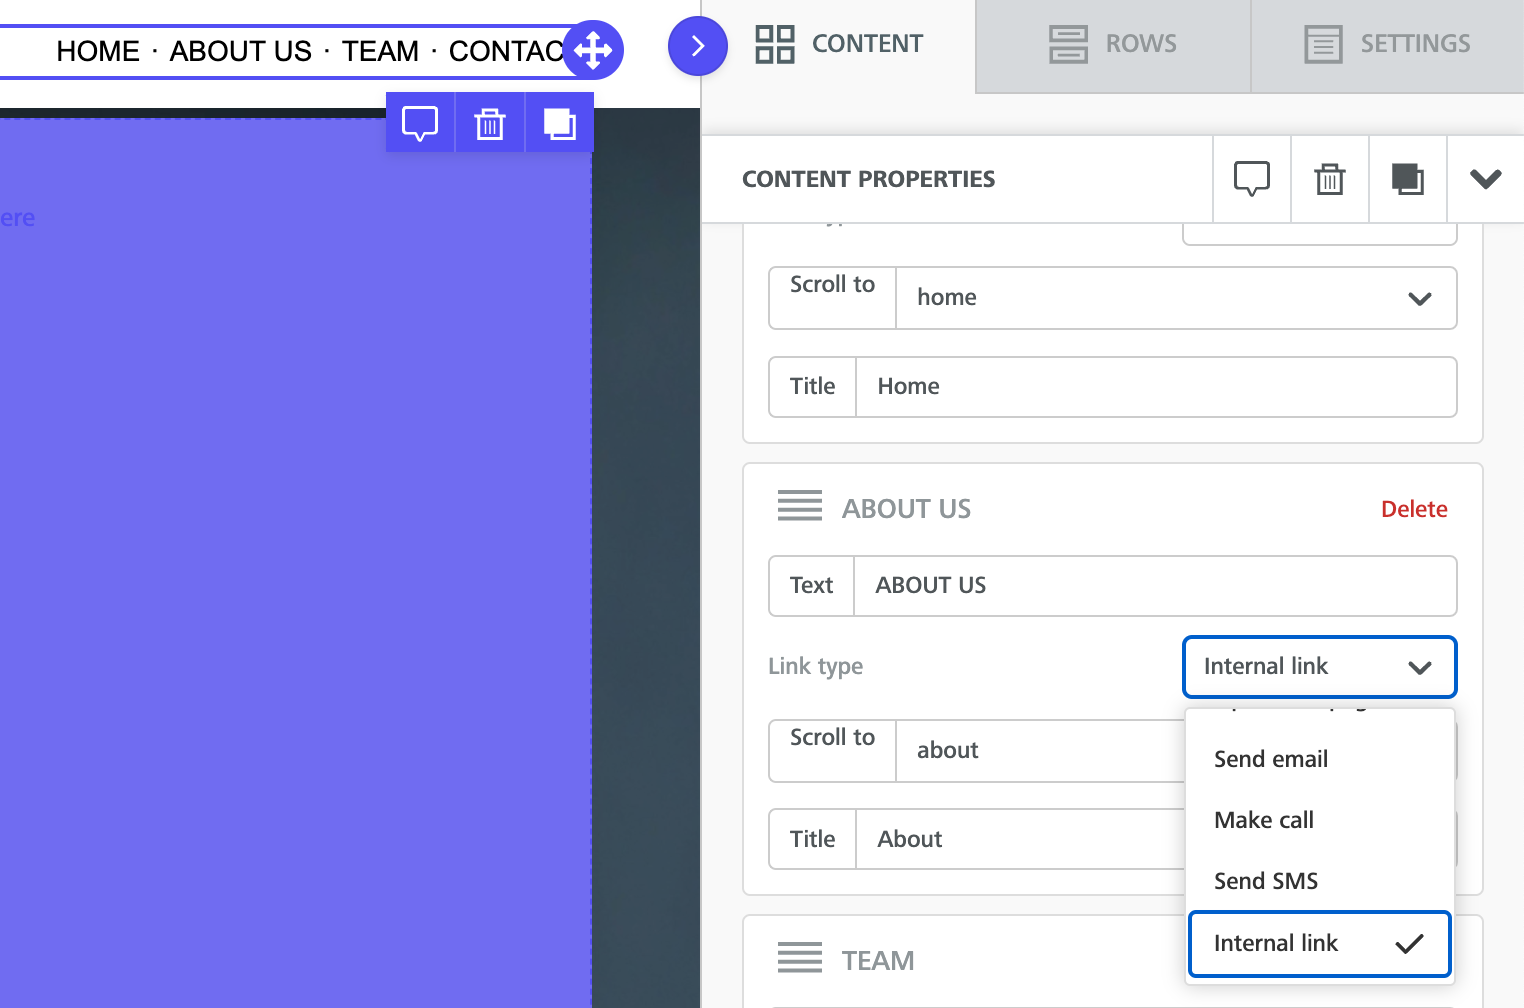
Task: Switch to the ROWS tab
Action: (x=1113, y=44)
